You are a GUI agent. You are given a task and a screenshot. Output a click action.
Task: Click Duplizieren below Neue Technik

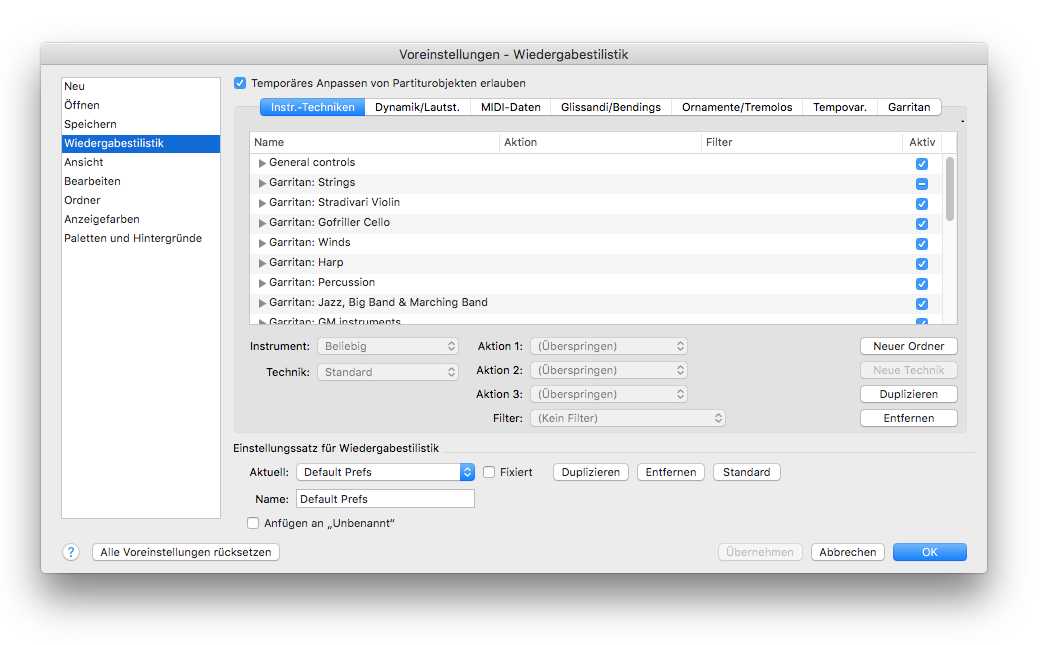point(909,394)
